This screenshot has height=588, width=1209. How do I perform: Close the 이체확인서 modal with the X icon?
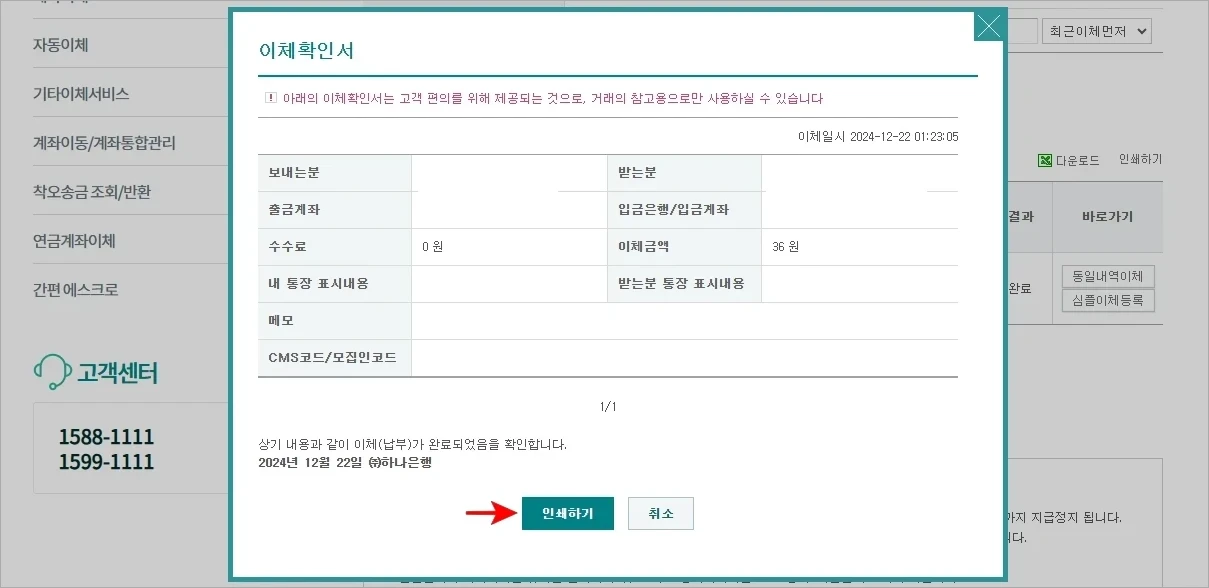click(x=988, y=27)
